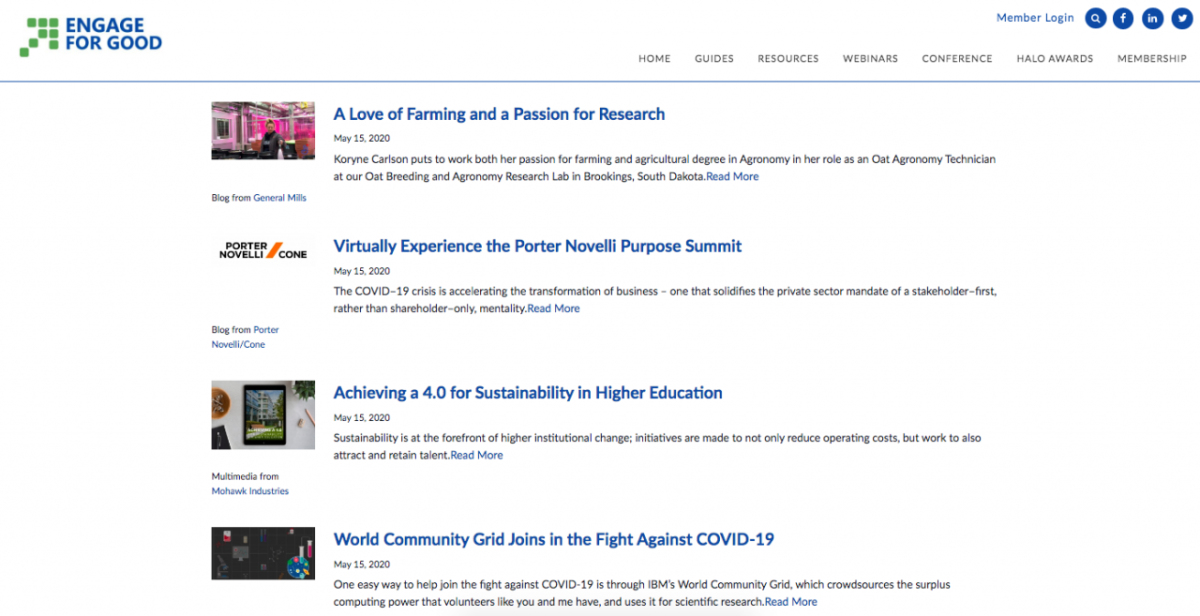Visit the General Mills blog source link
This screenshot has width=1200, height=616.
pyautogui.click(x=280, y=198)
